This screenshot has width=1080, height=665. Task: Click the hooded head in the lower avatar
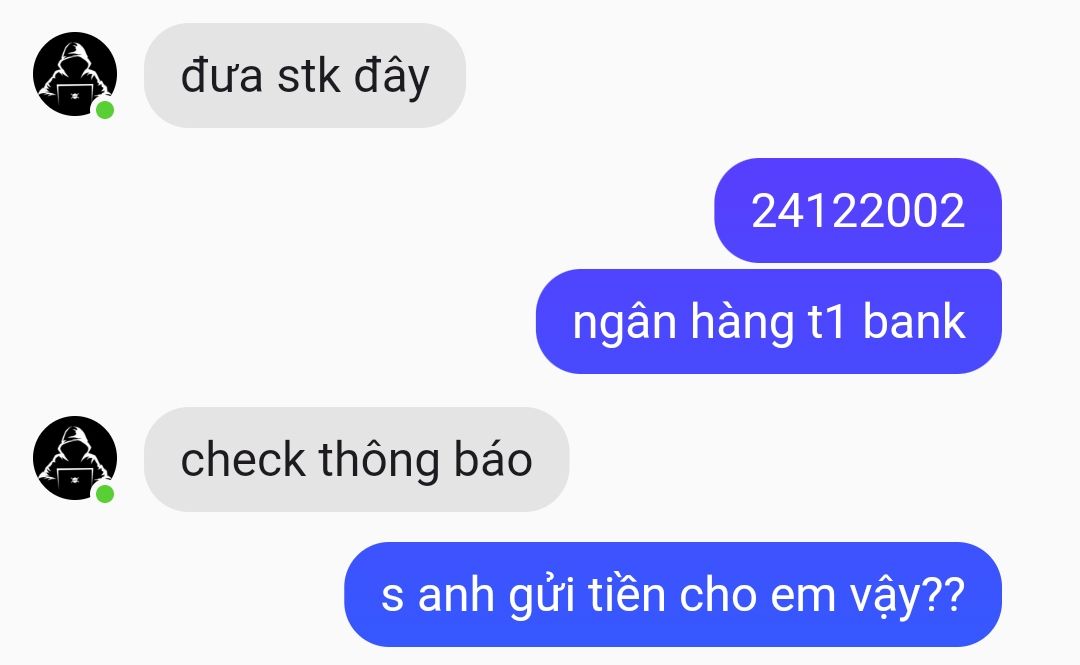(74, 444)
